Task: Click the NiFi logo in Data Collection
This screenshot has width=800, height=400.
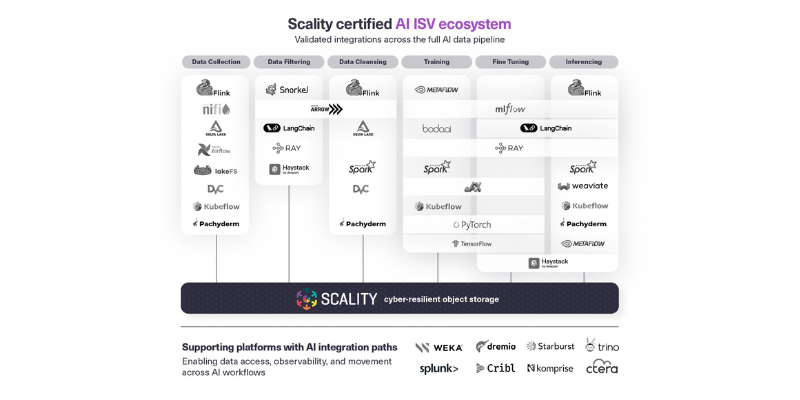Action: click(x=215, y=109)
